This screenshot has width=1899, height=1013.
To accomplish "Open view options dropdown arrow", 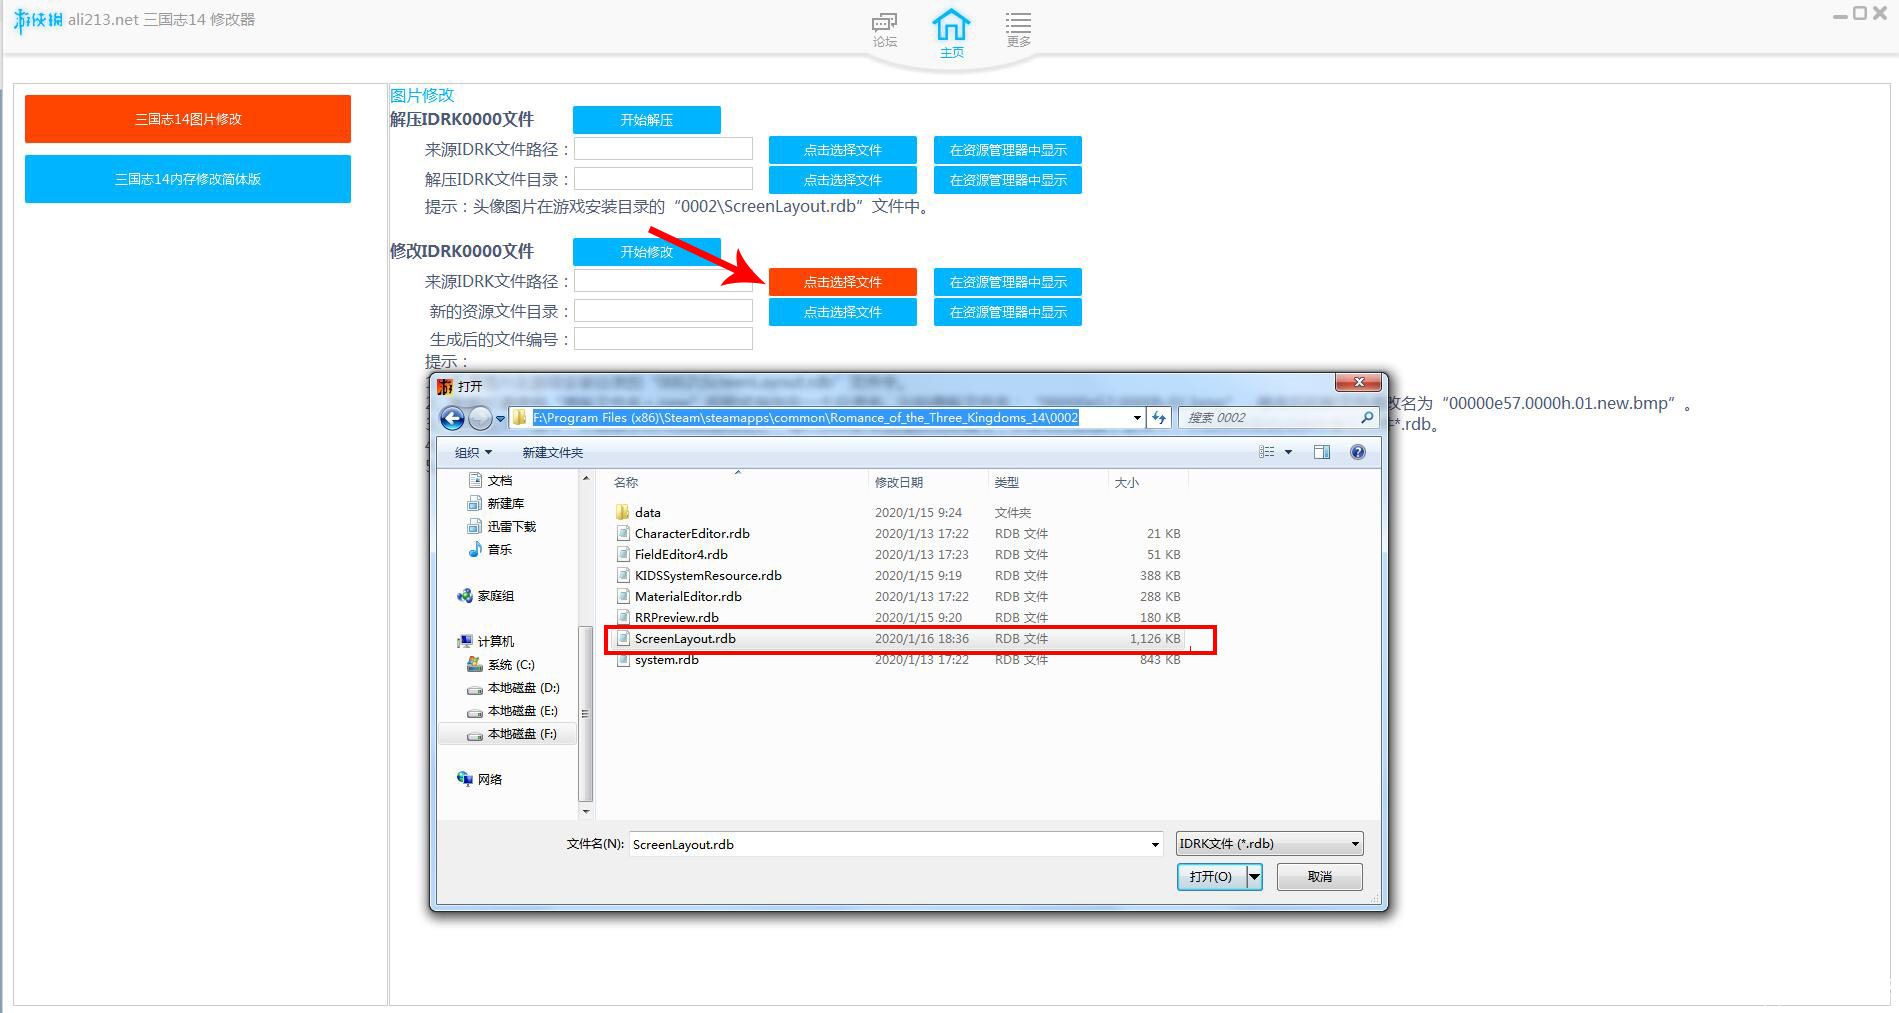I will pos(1288,452).
